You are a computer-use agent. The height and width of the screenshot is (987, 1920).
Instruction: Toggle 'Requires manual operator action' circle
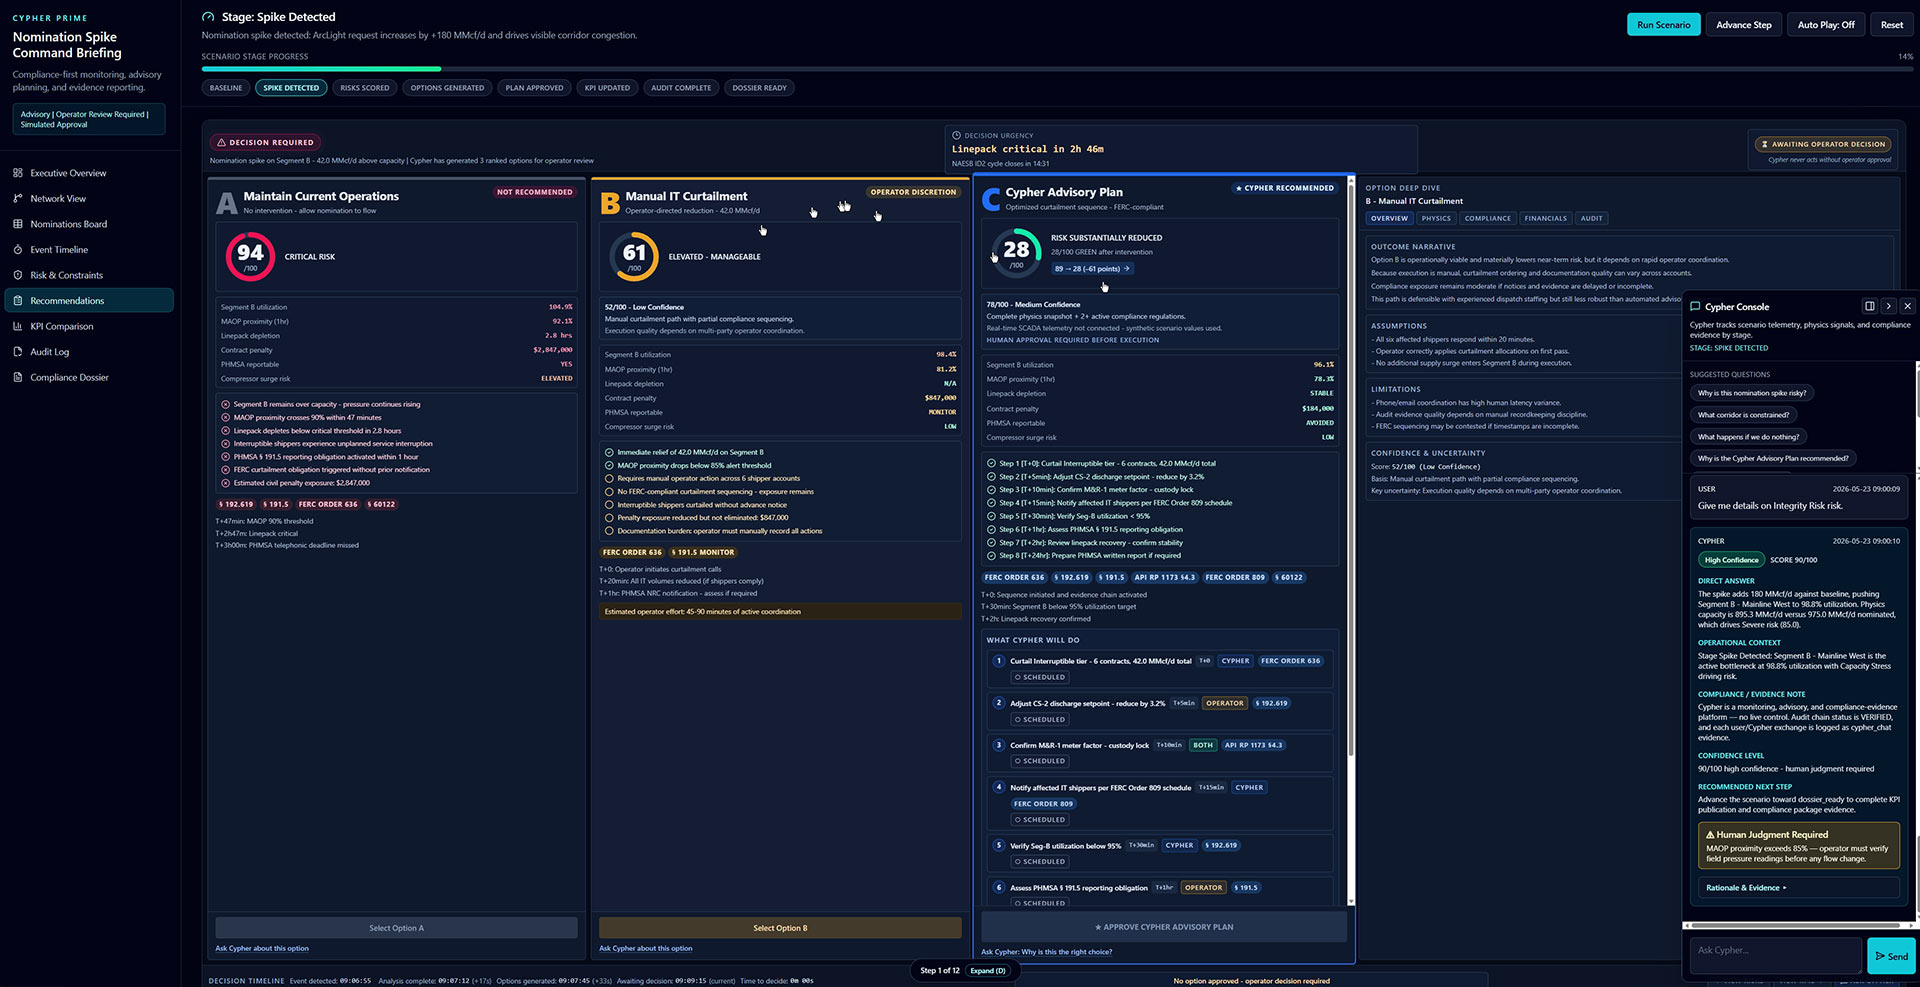coord(609,478)
